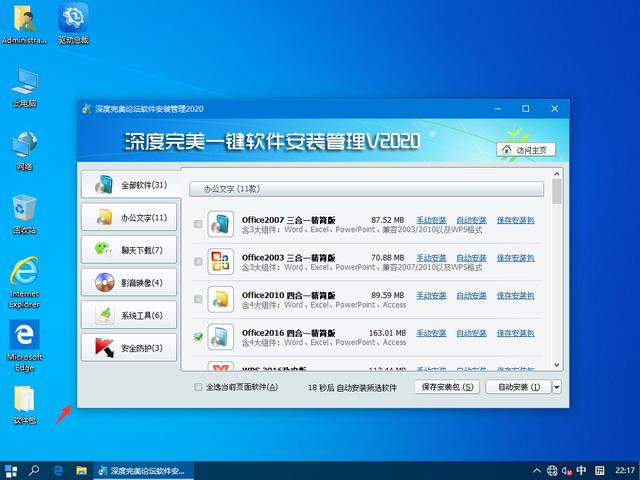Select 安全防护(3) category tab
The width and height of the screenshot is (640, 480).
(129, 348)
